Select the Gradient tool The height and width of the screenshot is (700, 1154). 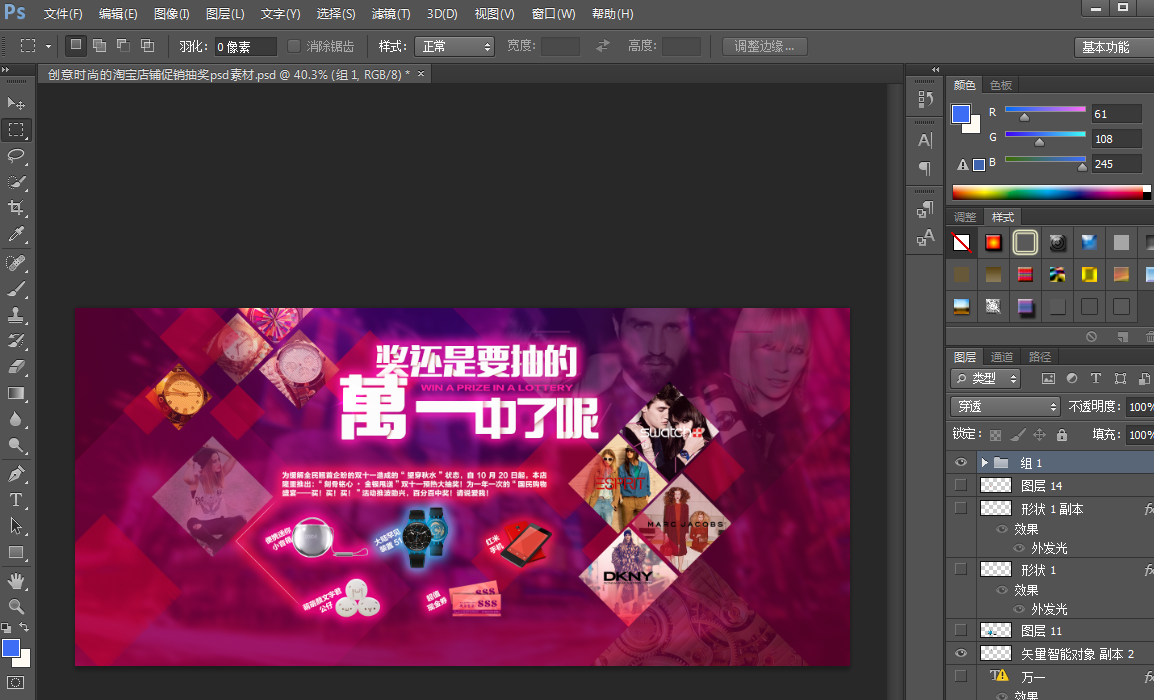(15, 393)
